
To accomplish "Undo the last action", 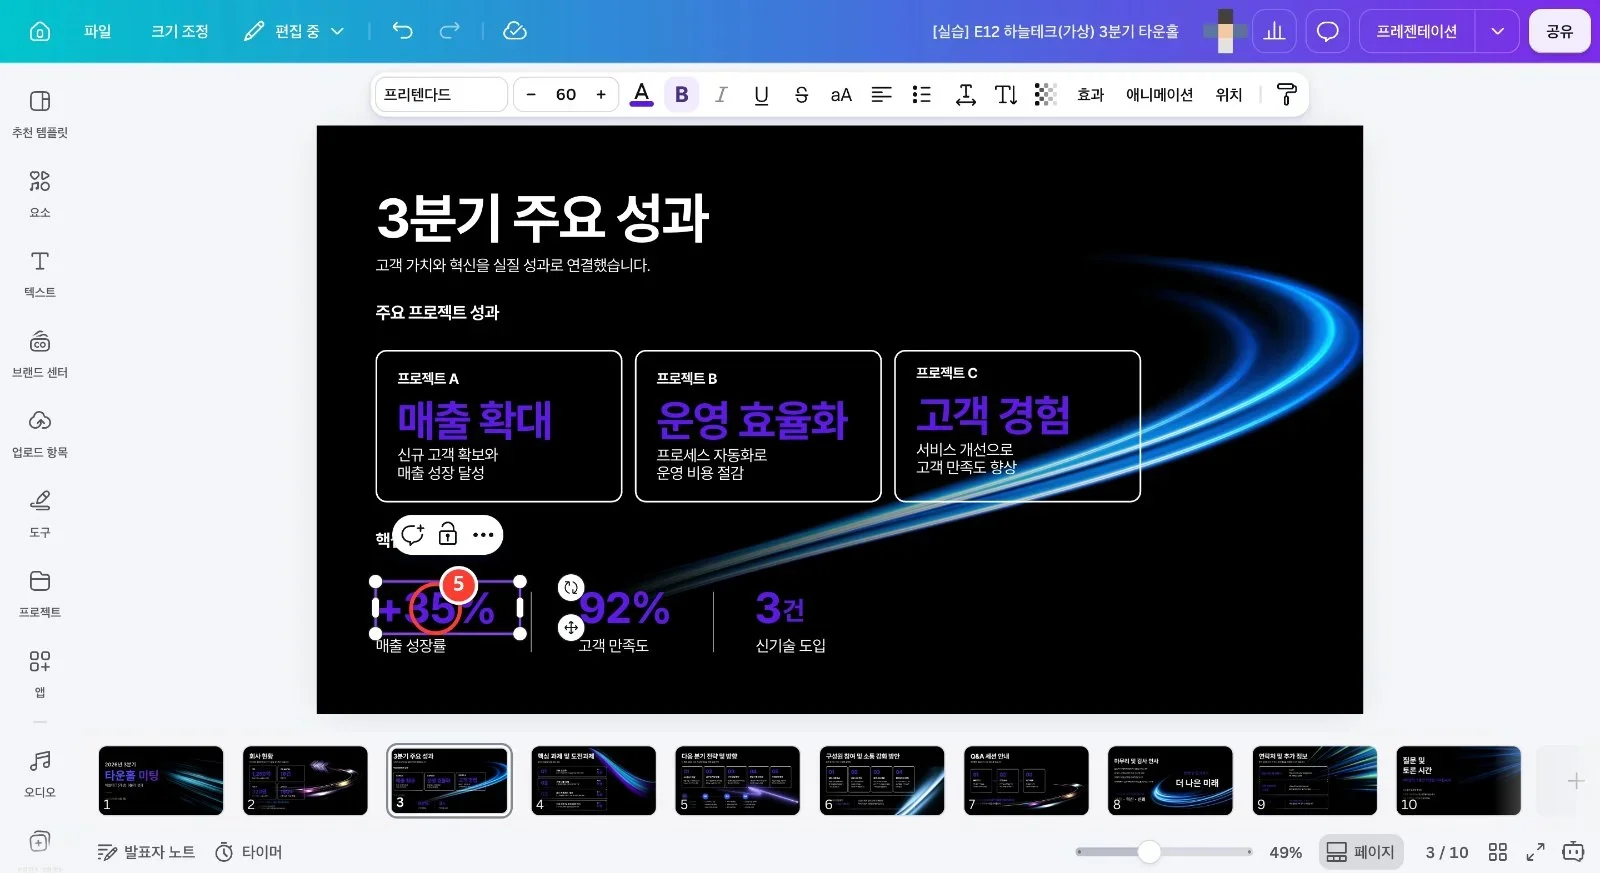I will [x=402, y=31].
